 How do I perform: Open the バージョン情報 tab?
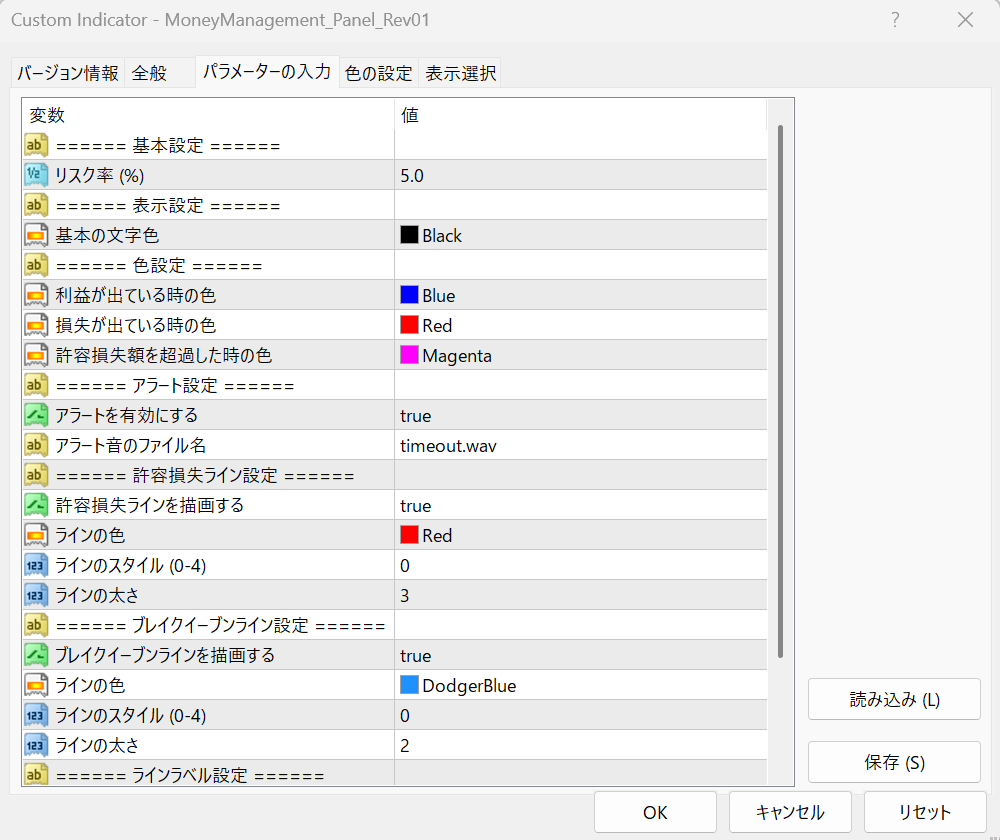pos(68,73)
